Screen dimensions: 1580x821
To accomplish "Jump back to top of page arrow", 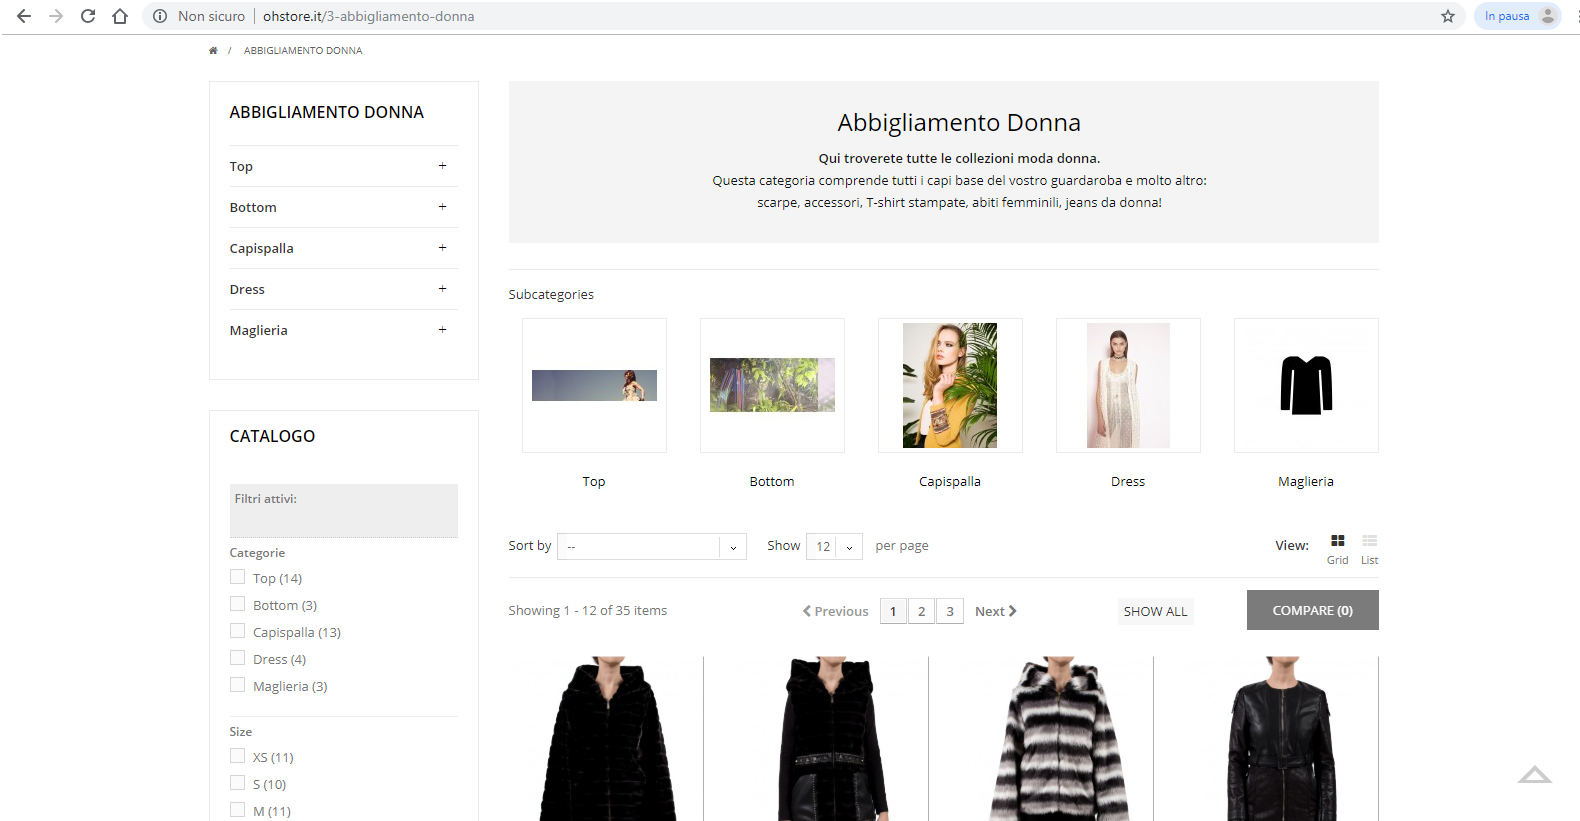I will coord(1535,774).
